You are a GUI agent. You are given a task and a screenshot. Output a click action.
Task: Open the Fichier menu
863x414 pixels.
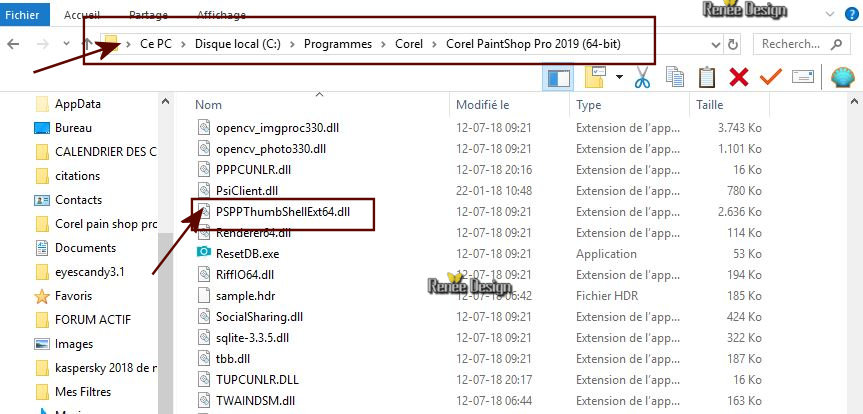tap(25, 14)
